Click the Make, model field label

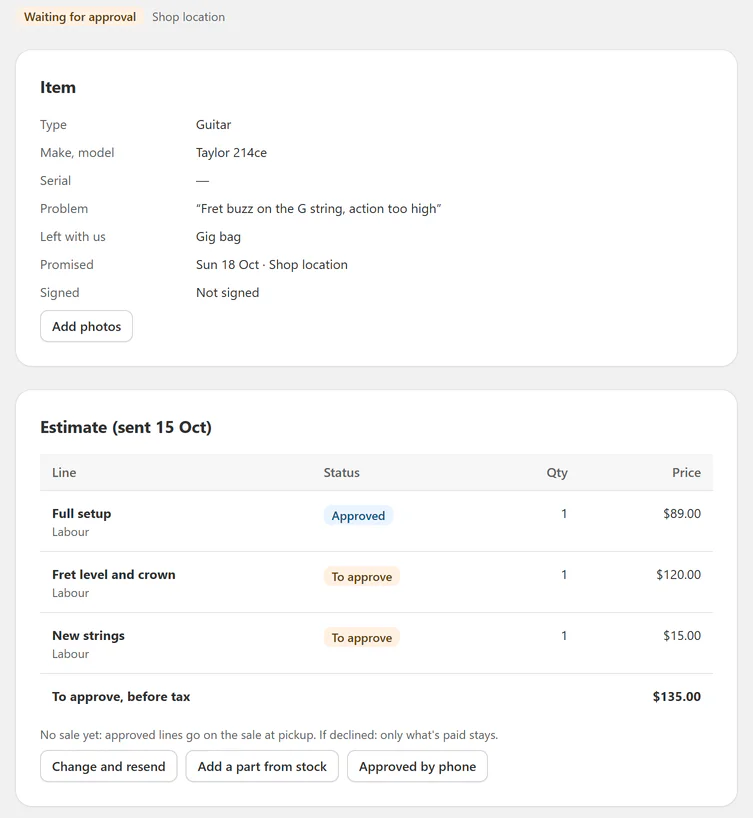point(77,153)
